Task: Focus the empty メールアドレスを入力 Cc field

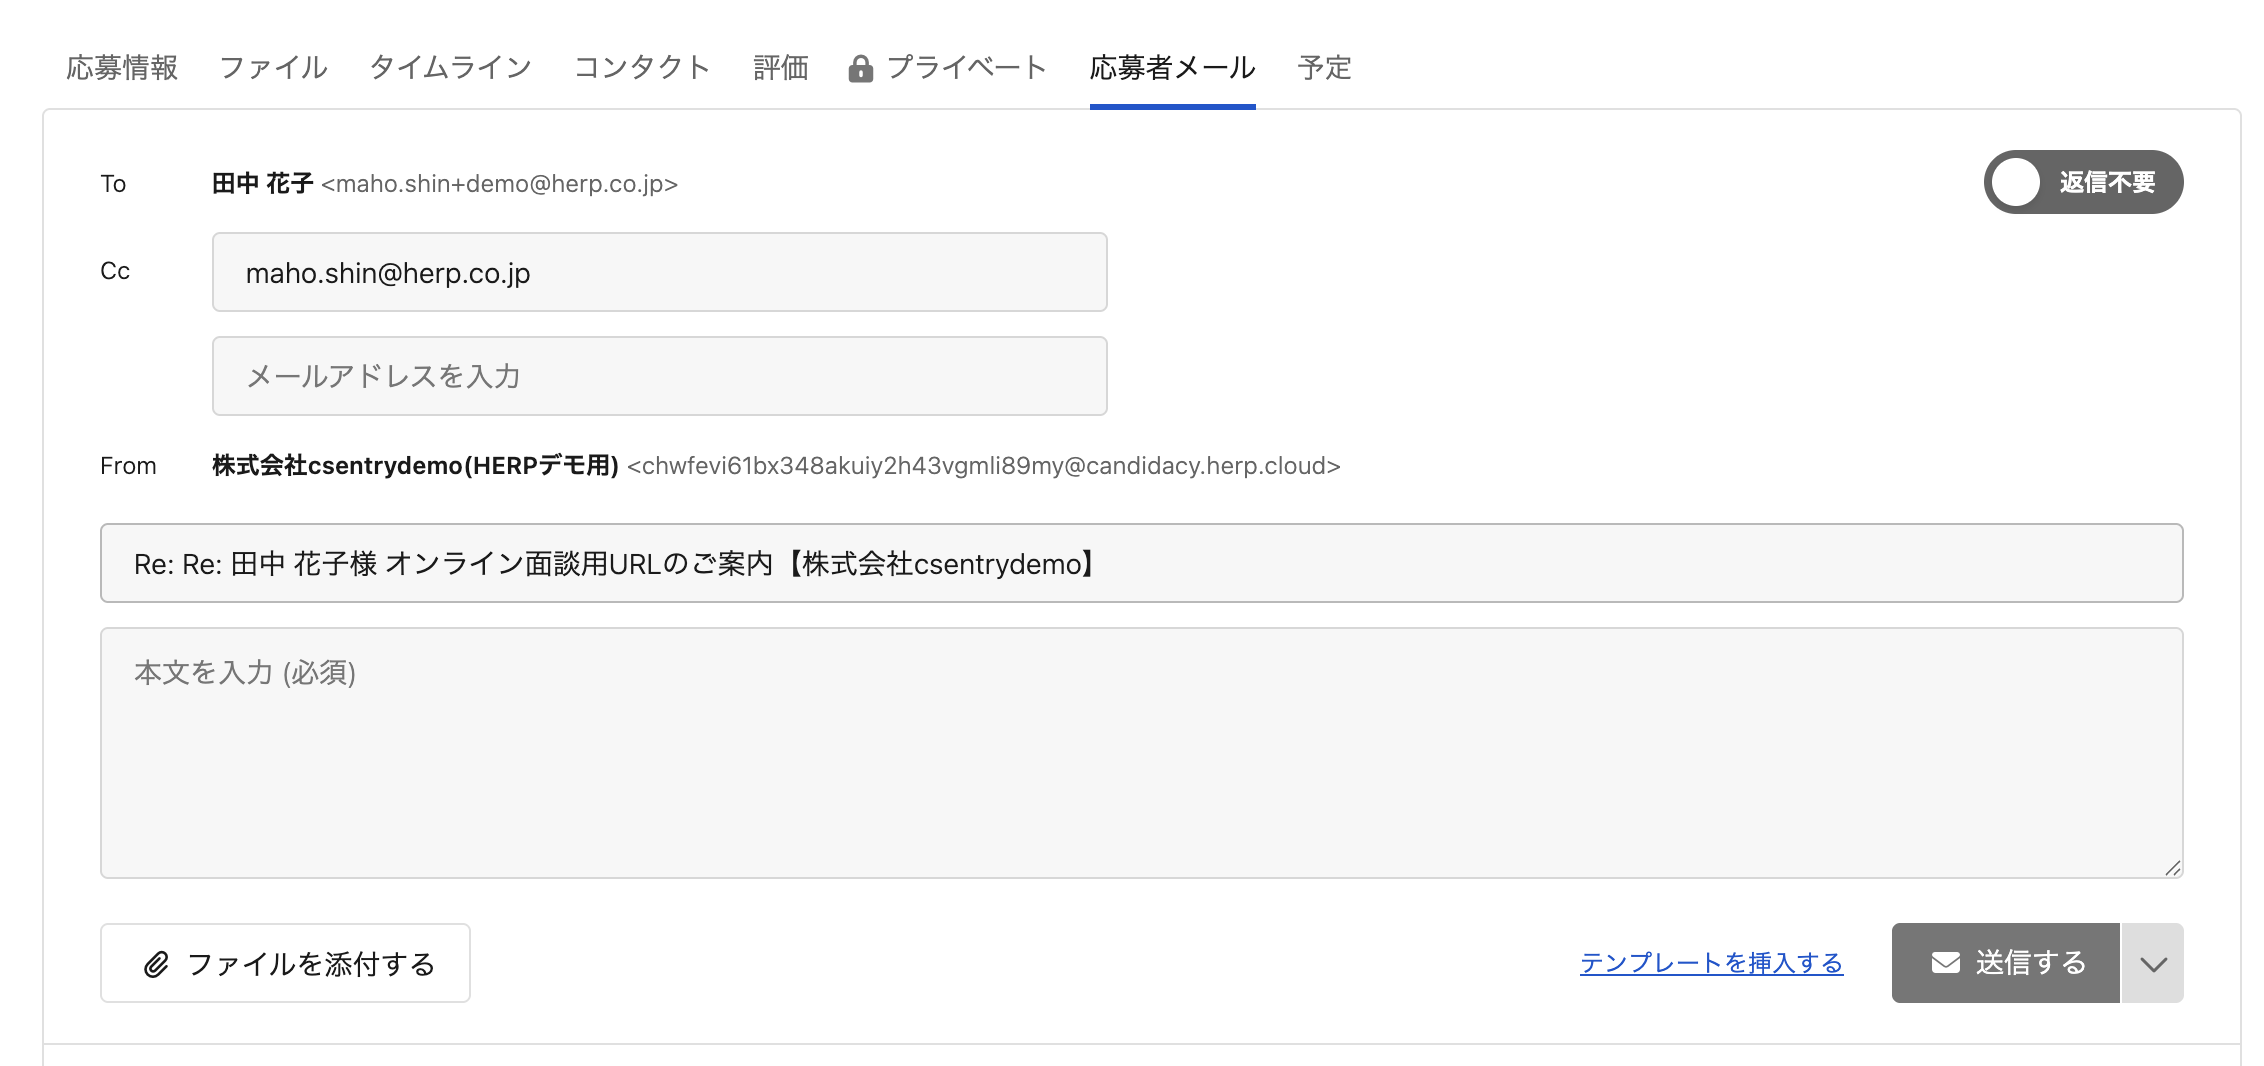Action: 659,376
